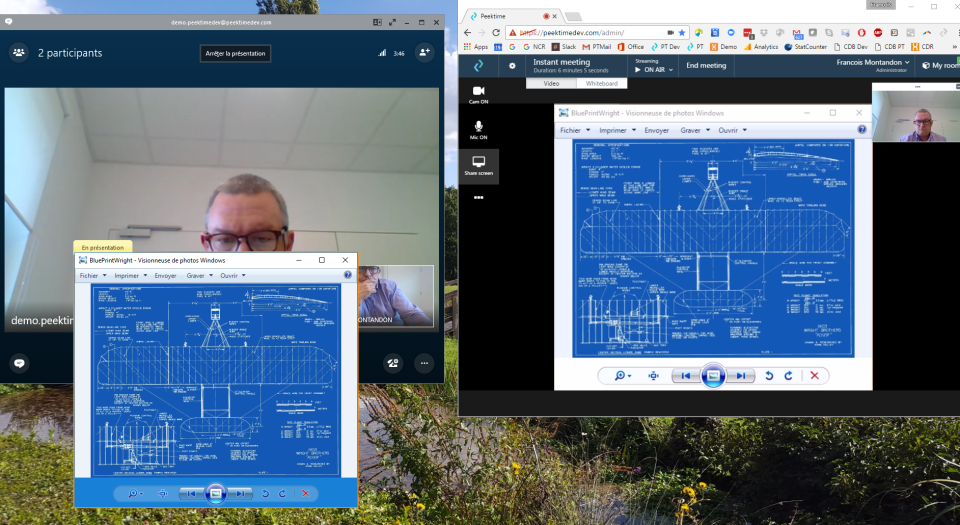This screenshot has width=960, height=525.
Task: Open CDB Dev bookmark
Action: [x=850, y=47]
